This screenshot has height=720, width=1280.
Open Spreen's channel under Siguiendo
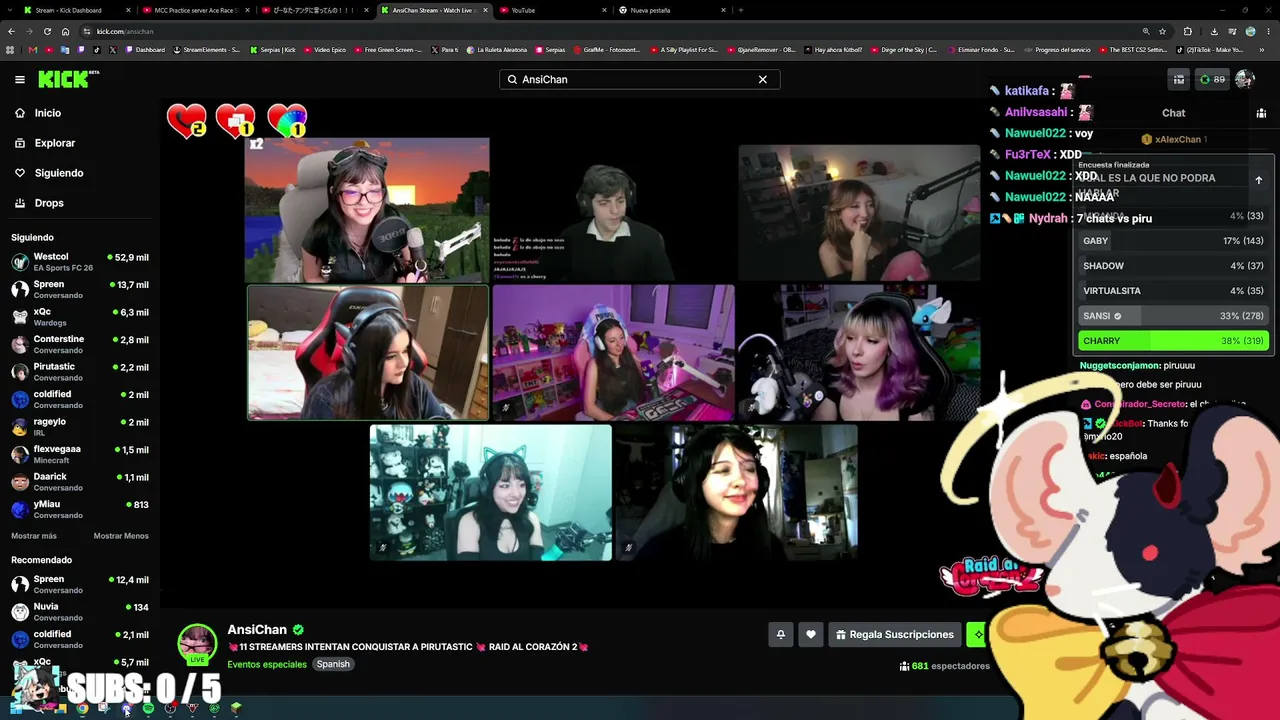pos(80,289)
